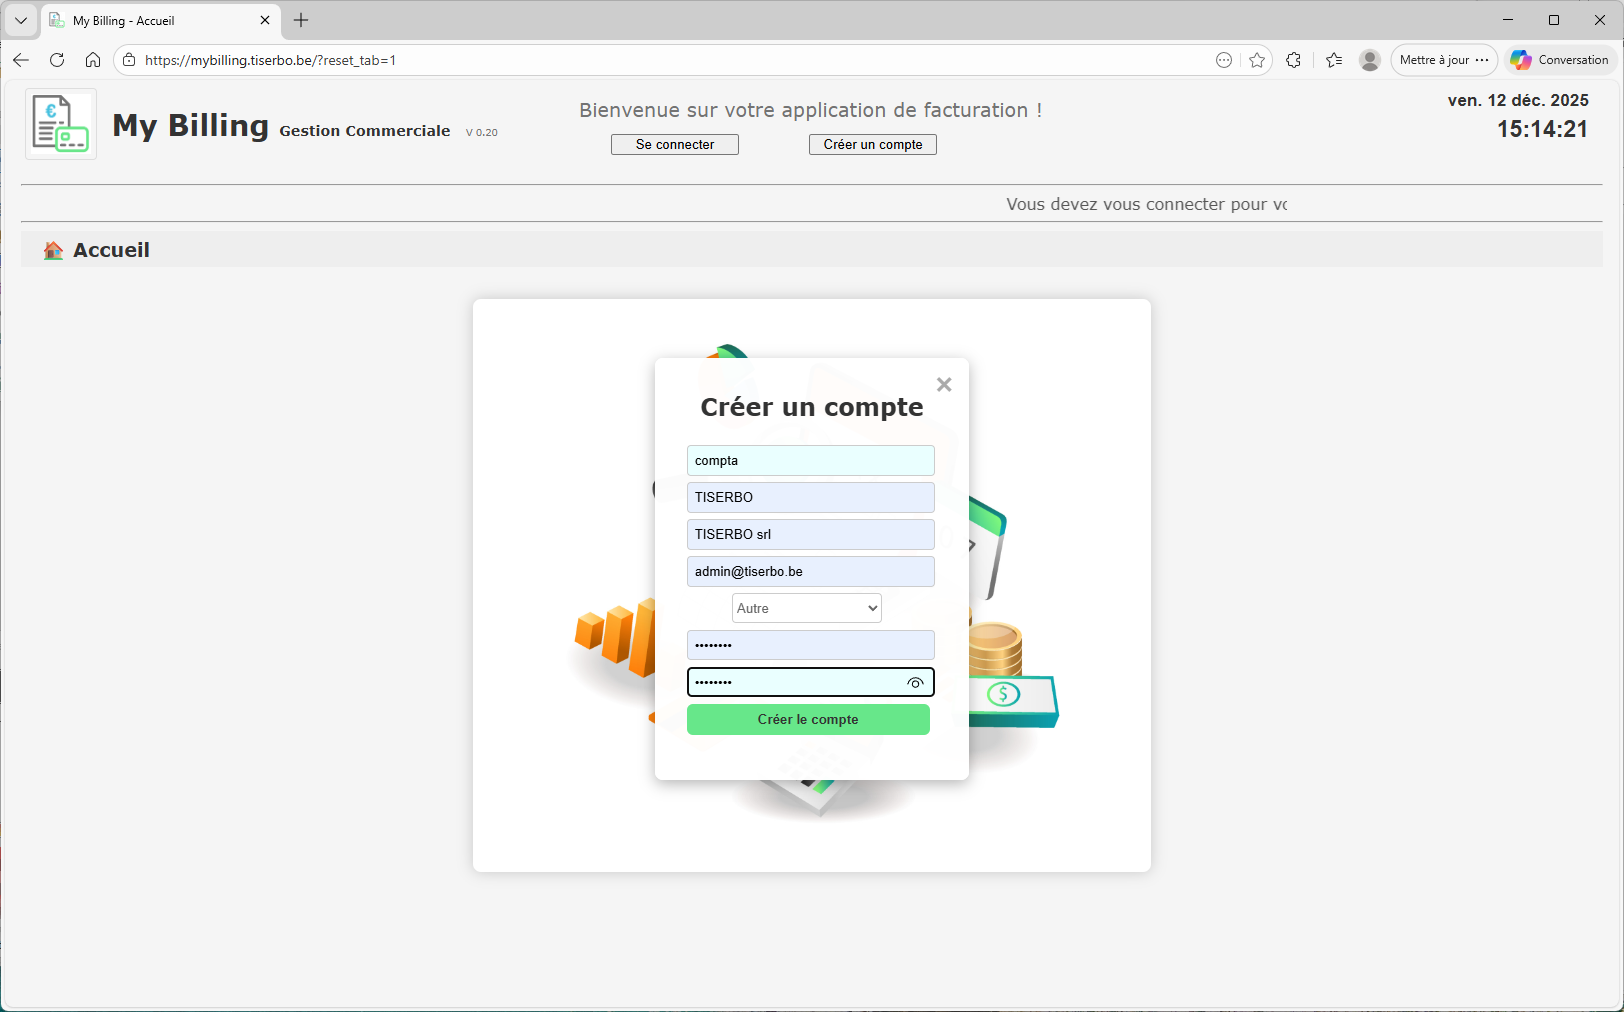The height and width of the screenshot is (1012, 1624).
Task: Navigate home with the home icon
Action: pos(93,60)
